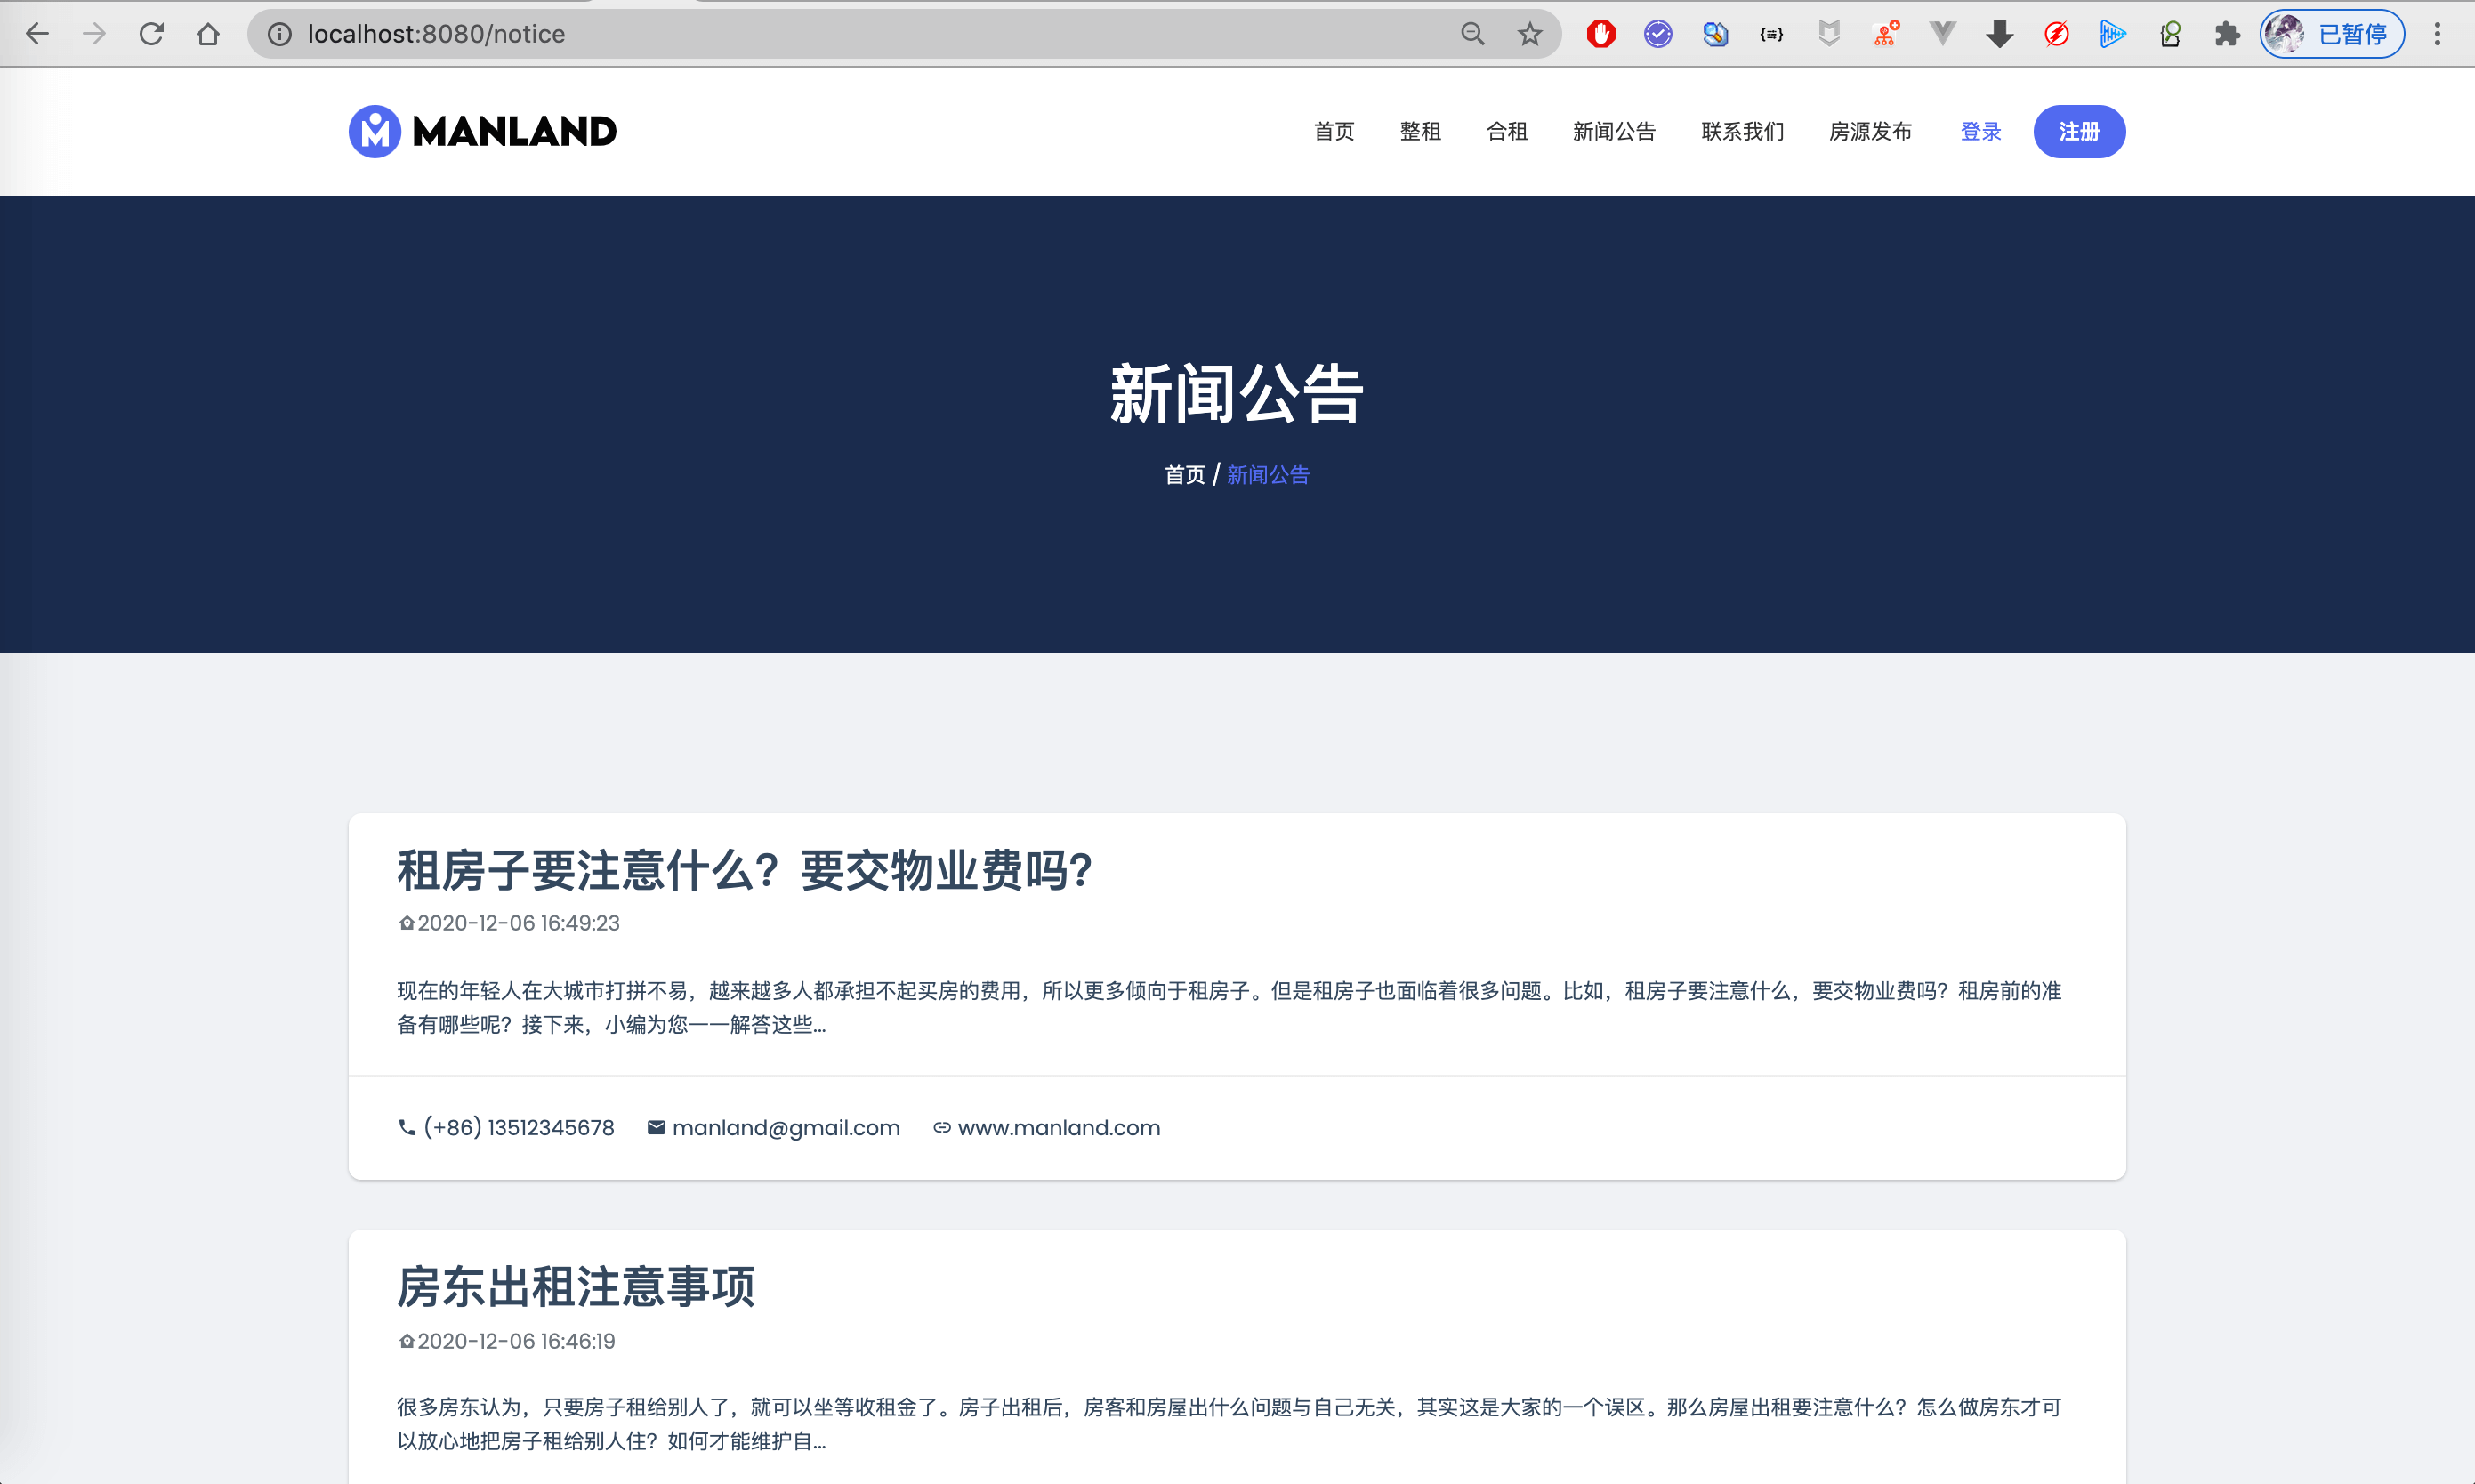Open article 租房子要注意什么？要交物业费吗?

[744, 870]
